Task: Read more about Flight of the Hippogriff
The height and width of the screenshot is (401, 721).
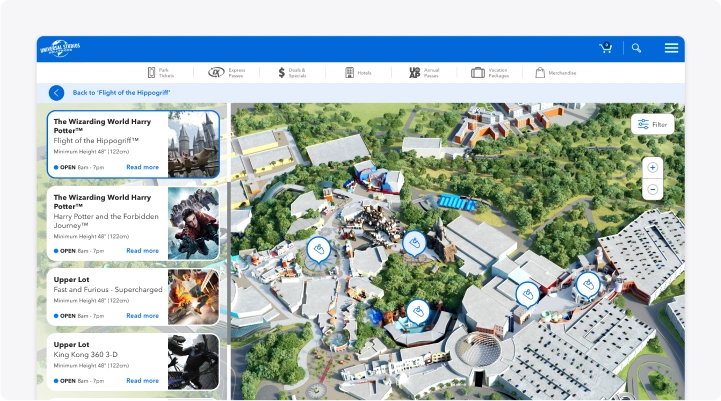Action: click(142, 167)
